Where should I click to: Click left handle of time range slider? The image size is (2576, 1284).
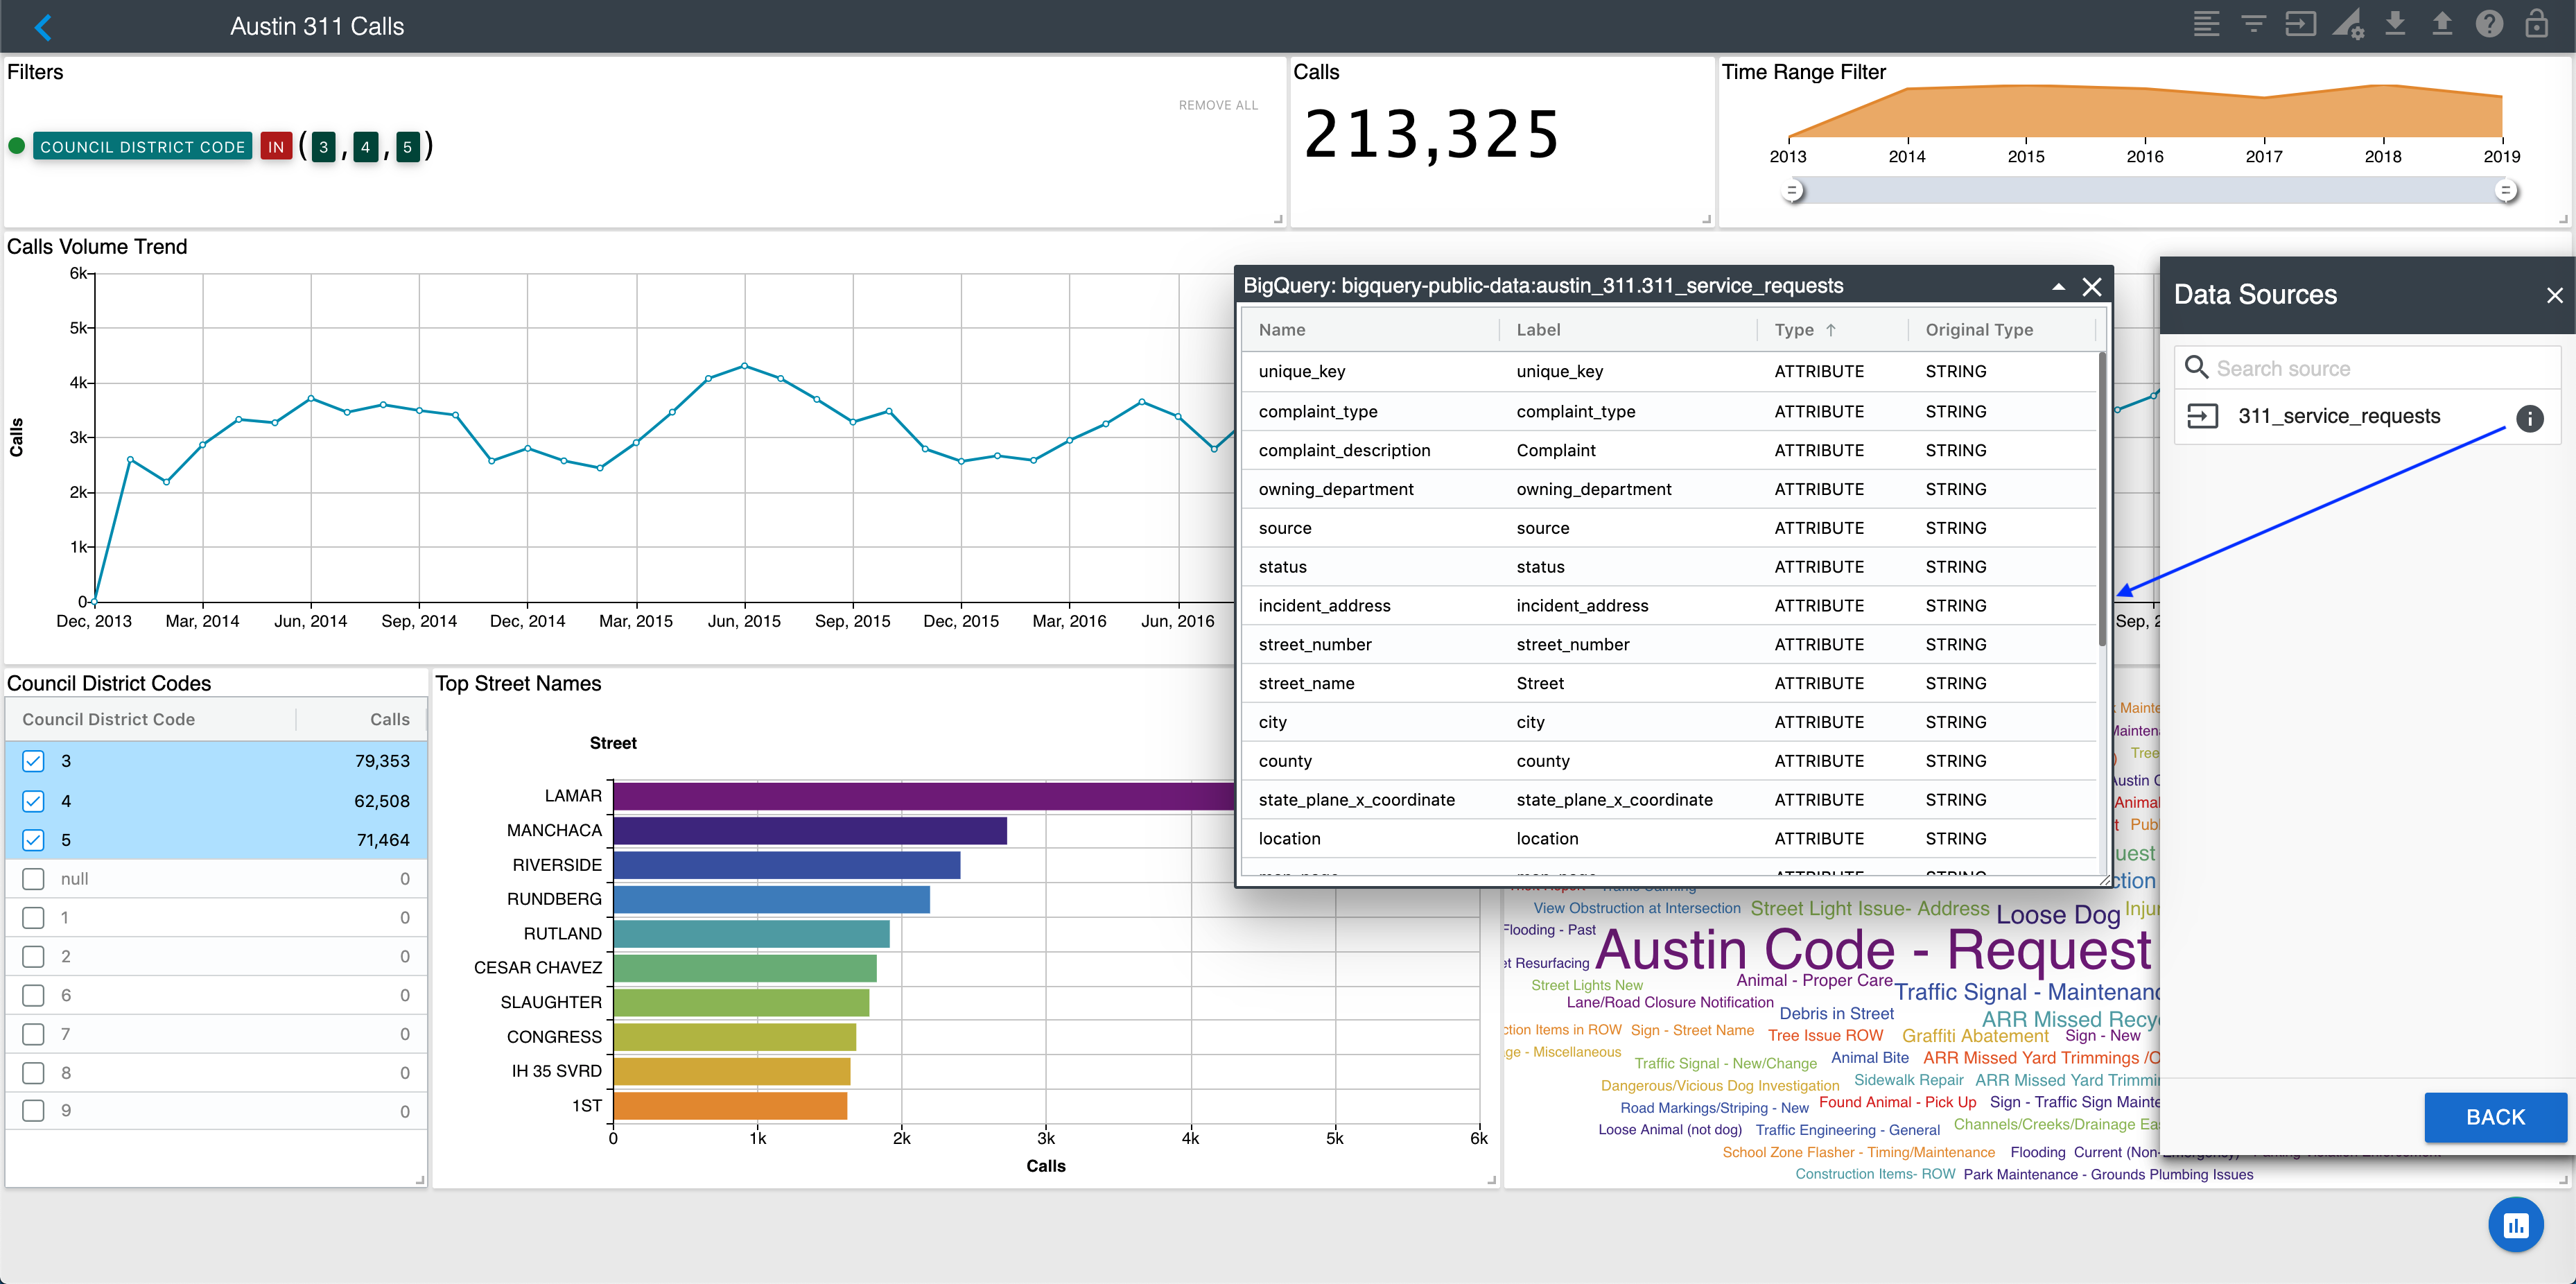click(1792, 190)
